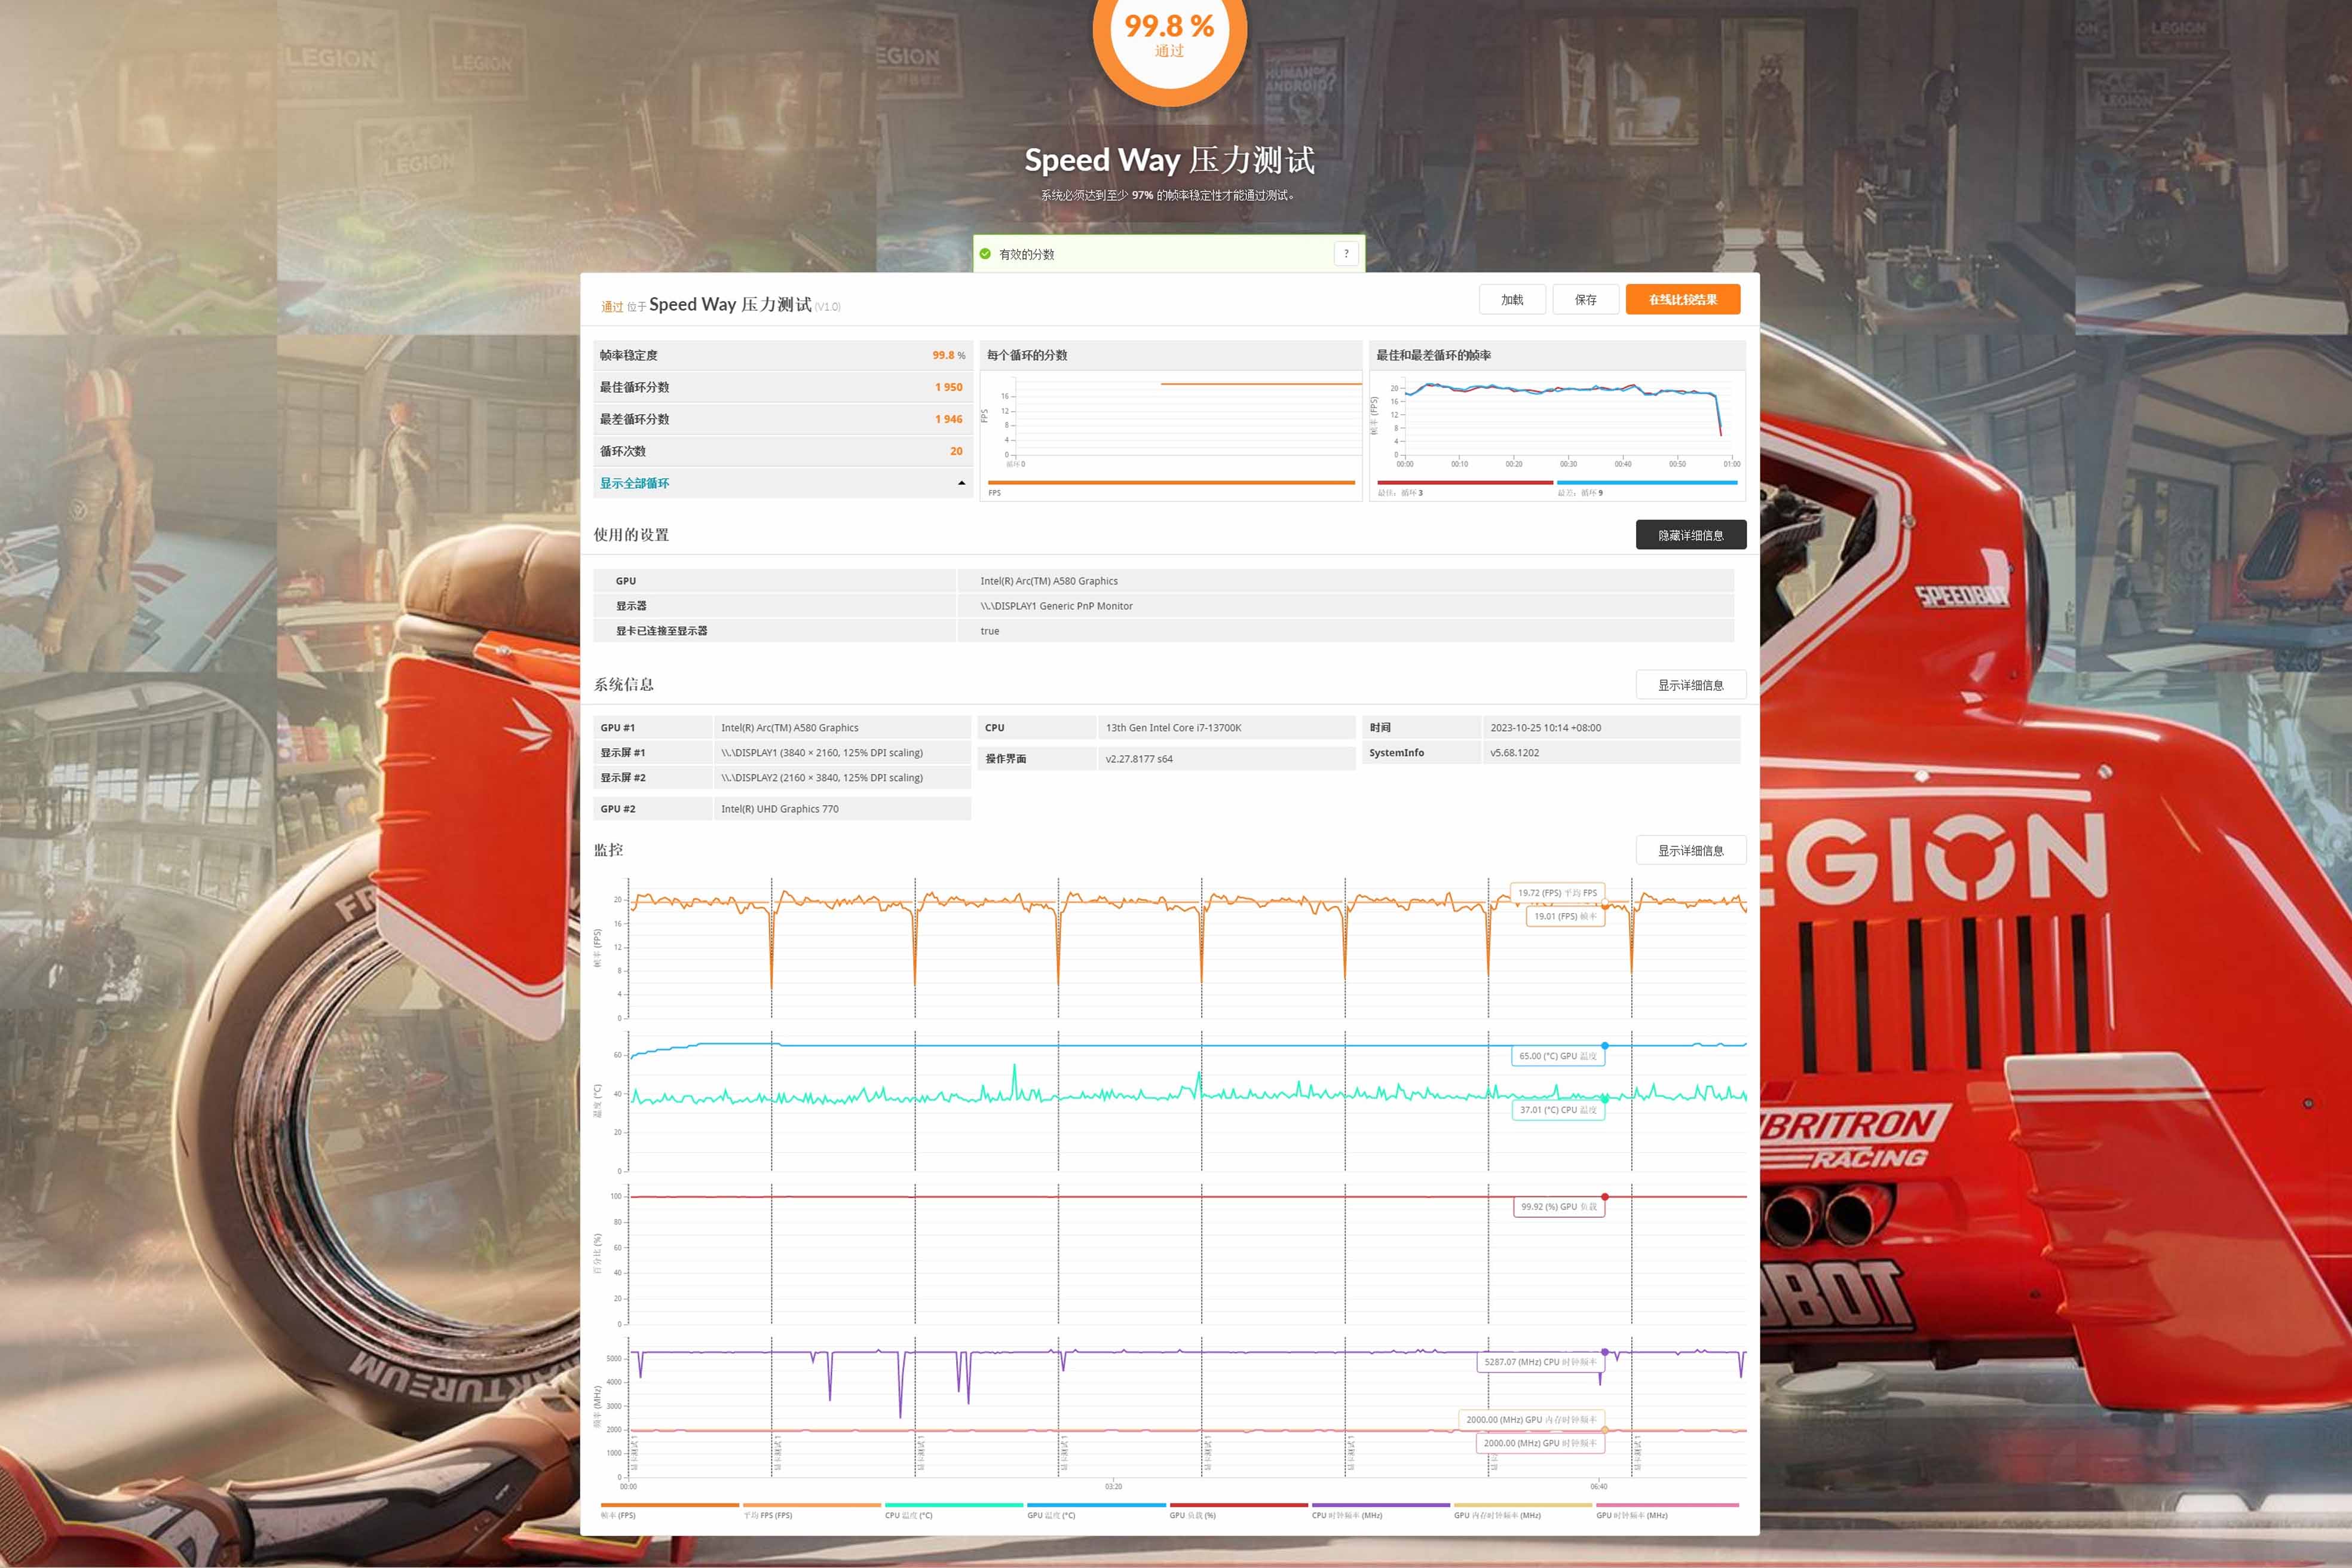This screenshot has height=1568, width=2352.
Task: Toggle the 帧率 (FPS) orange legend bar in 监控
Action: pyautogui.click(x=669, y=1504)
